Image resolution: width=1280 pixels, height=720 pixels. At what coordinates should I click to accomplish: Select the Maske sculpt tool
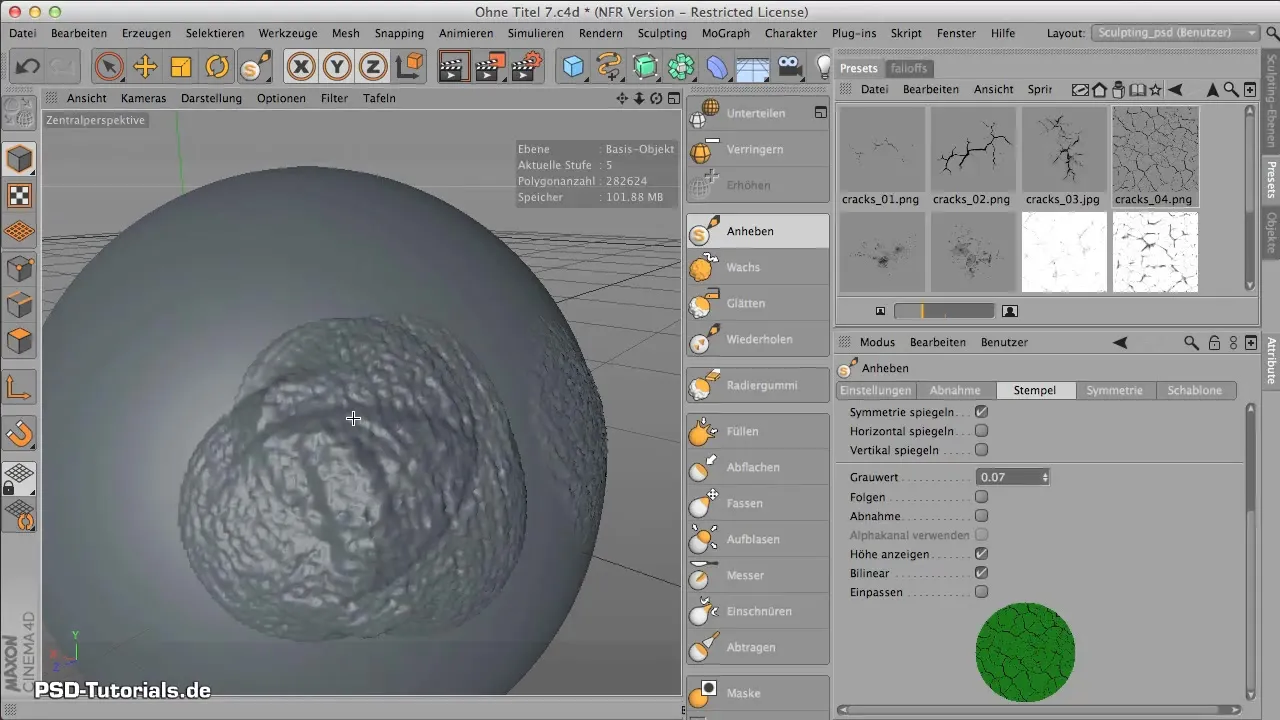pos(758,693)
